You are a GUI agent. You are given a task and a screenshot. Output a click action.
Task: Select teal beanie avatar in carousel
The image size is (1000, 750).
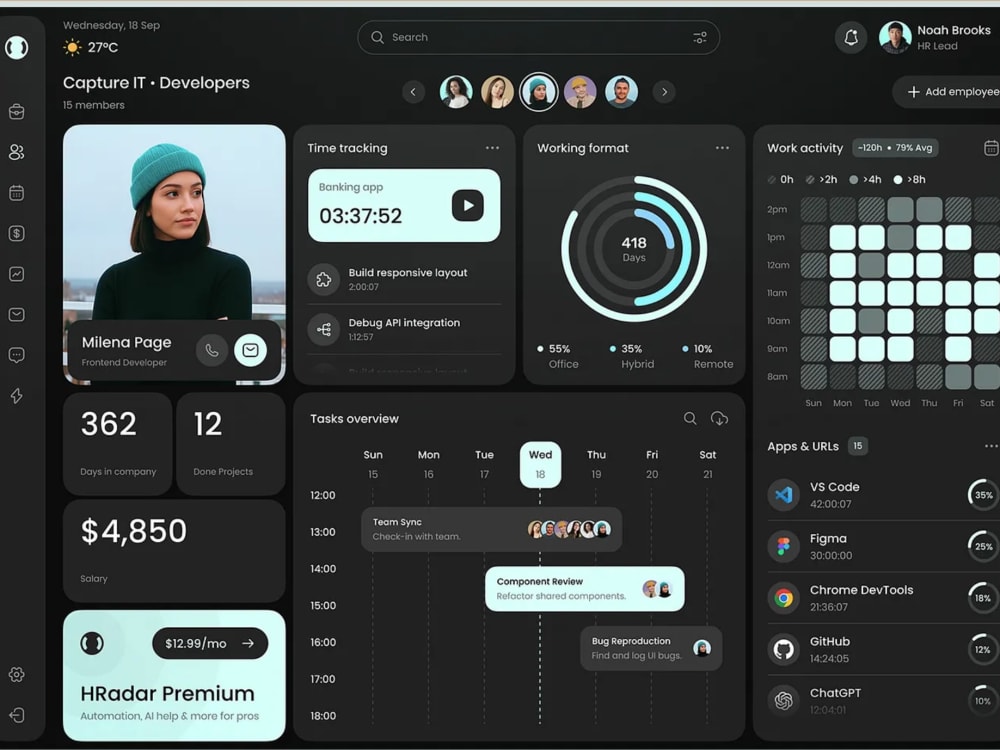point(539,92)
